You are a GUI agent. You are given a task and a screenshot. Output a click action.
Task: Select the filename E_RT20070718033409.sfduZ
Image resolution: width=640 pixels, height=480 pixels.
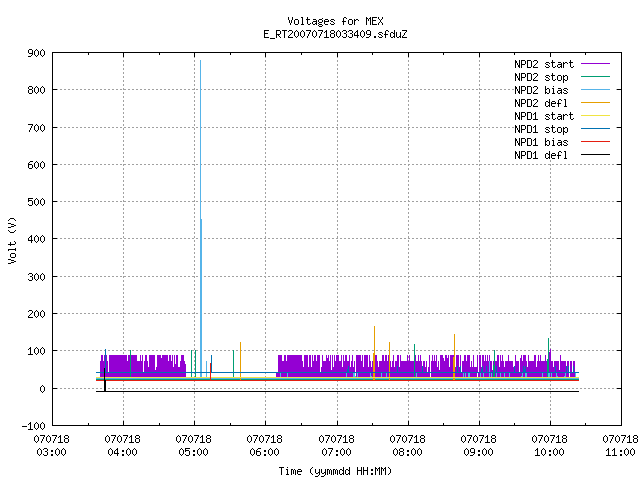click(335, 34)
